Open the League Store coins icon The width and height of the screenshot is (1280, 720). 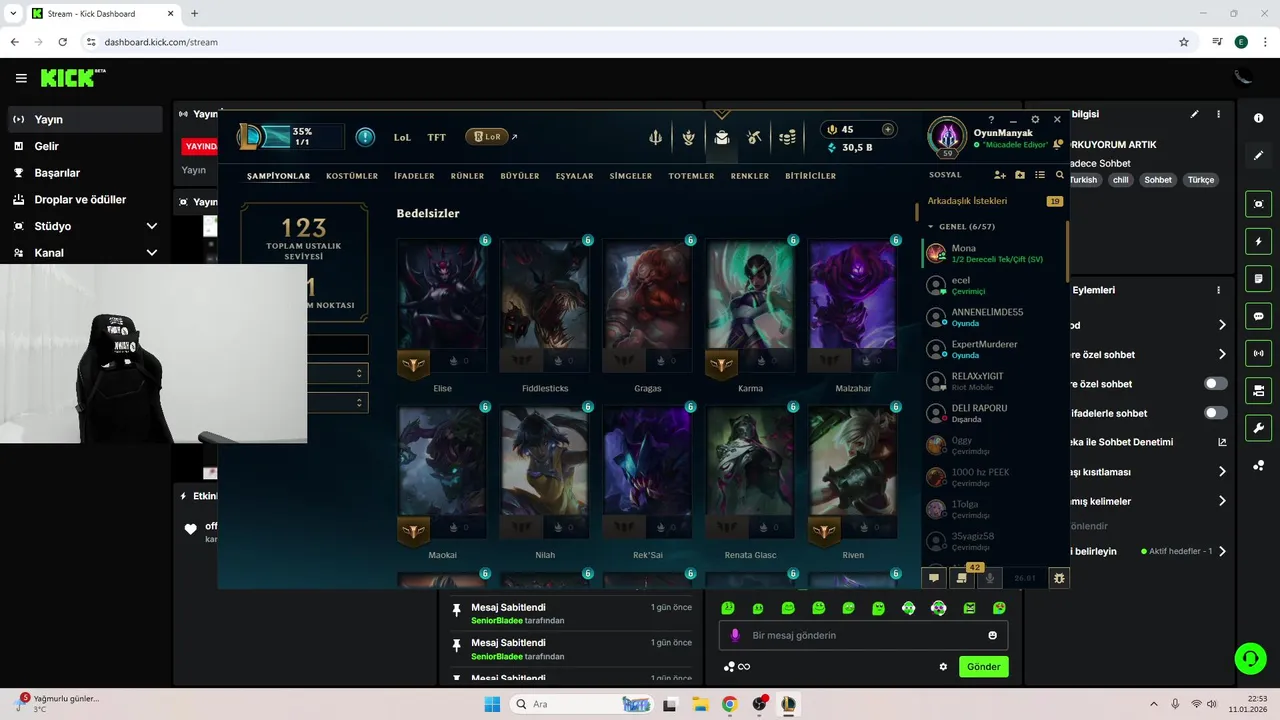[788, 137]
